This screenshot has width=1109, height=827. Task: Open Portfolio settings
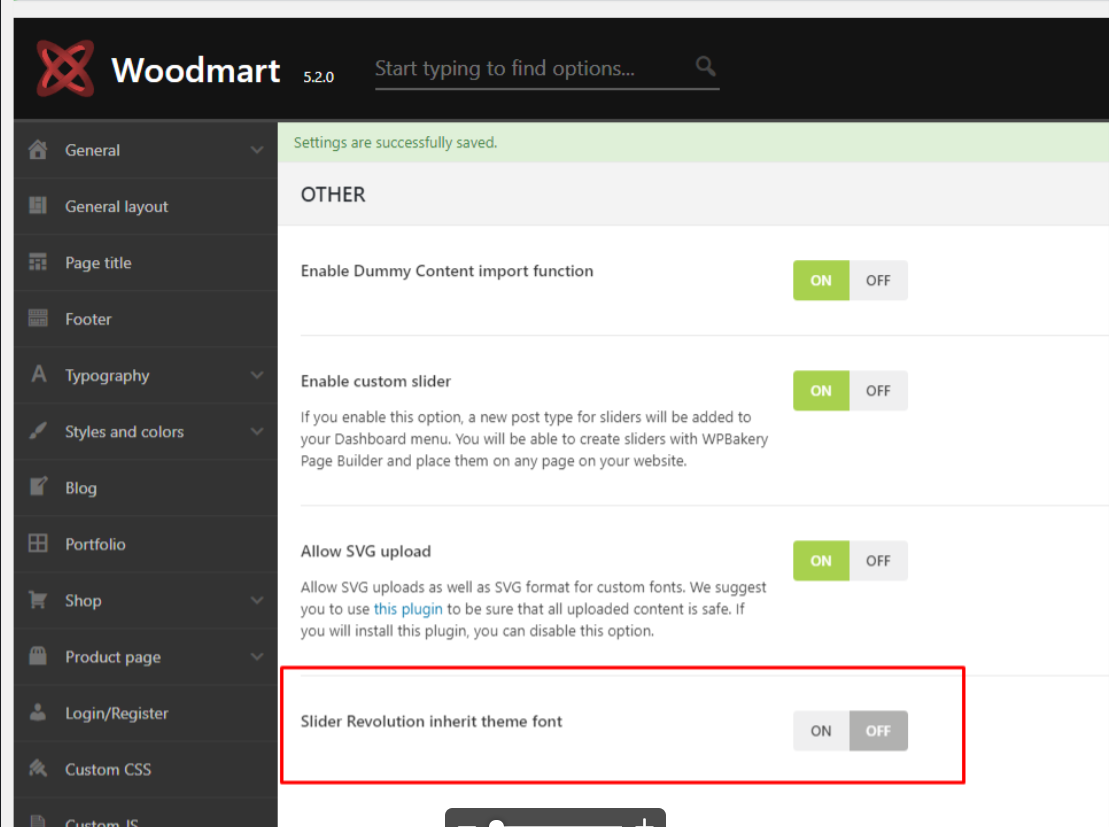(146, 544)
